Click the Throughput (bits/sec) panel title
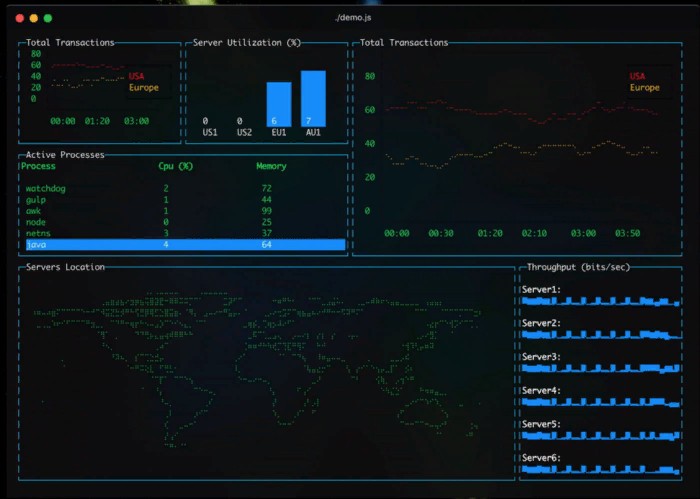Image resolution: width=700 pixels, height=499 pixels. click(579, 267)
